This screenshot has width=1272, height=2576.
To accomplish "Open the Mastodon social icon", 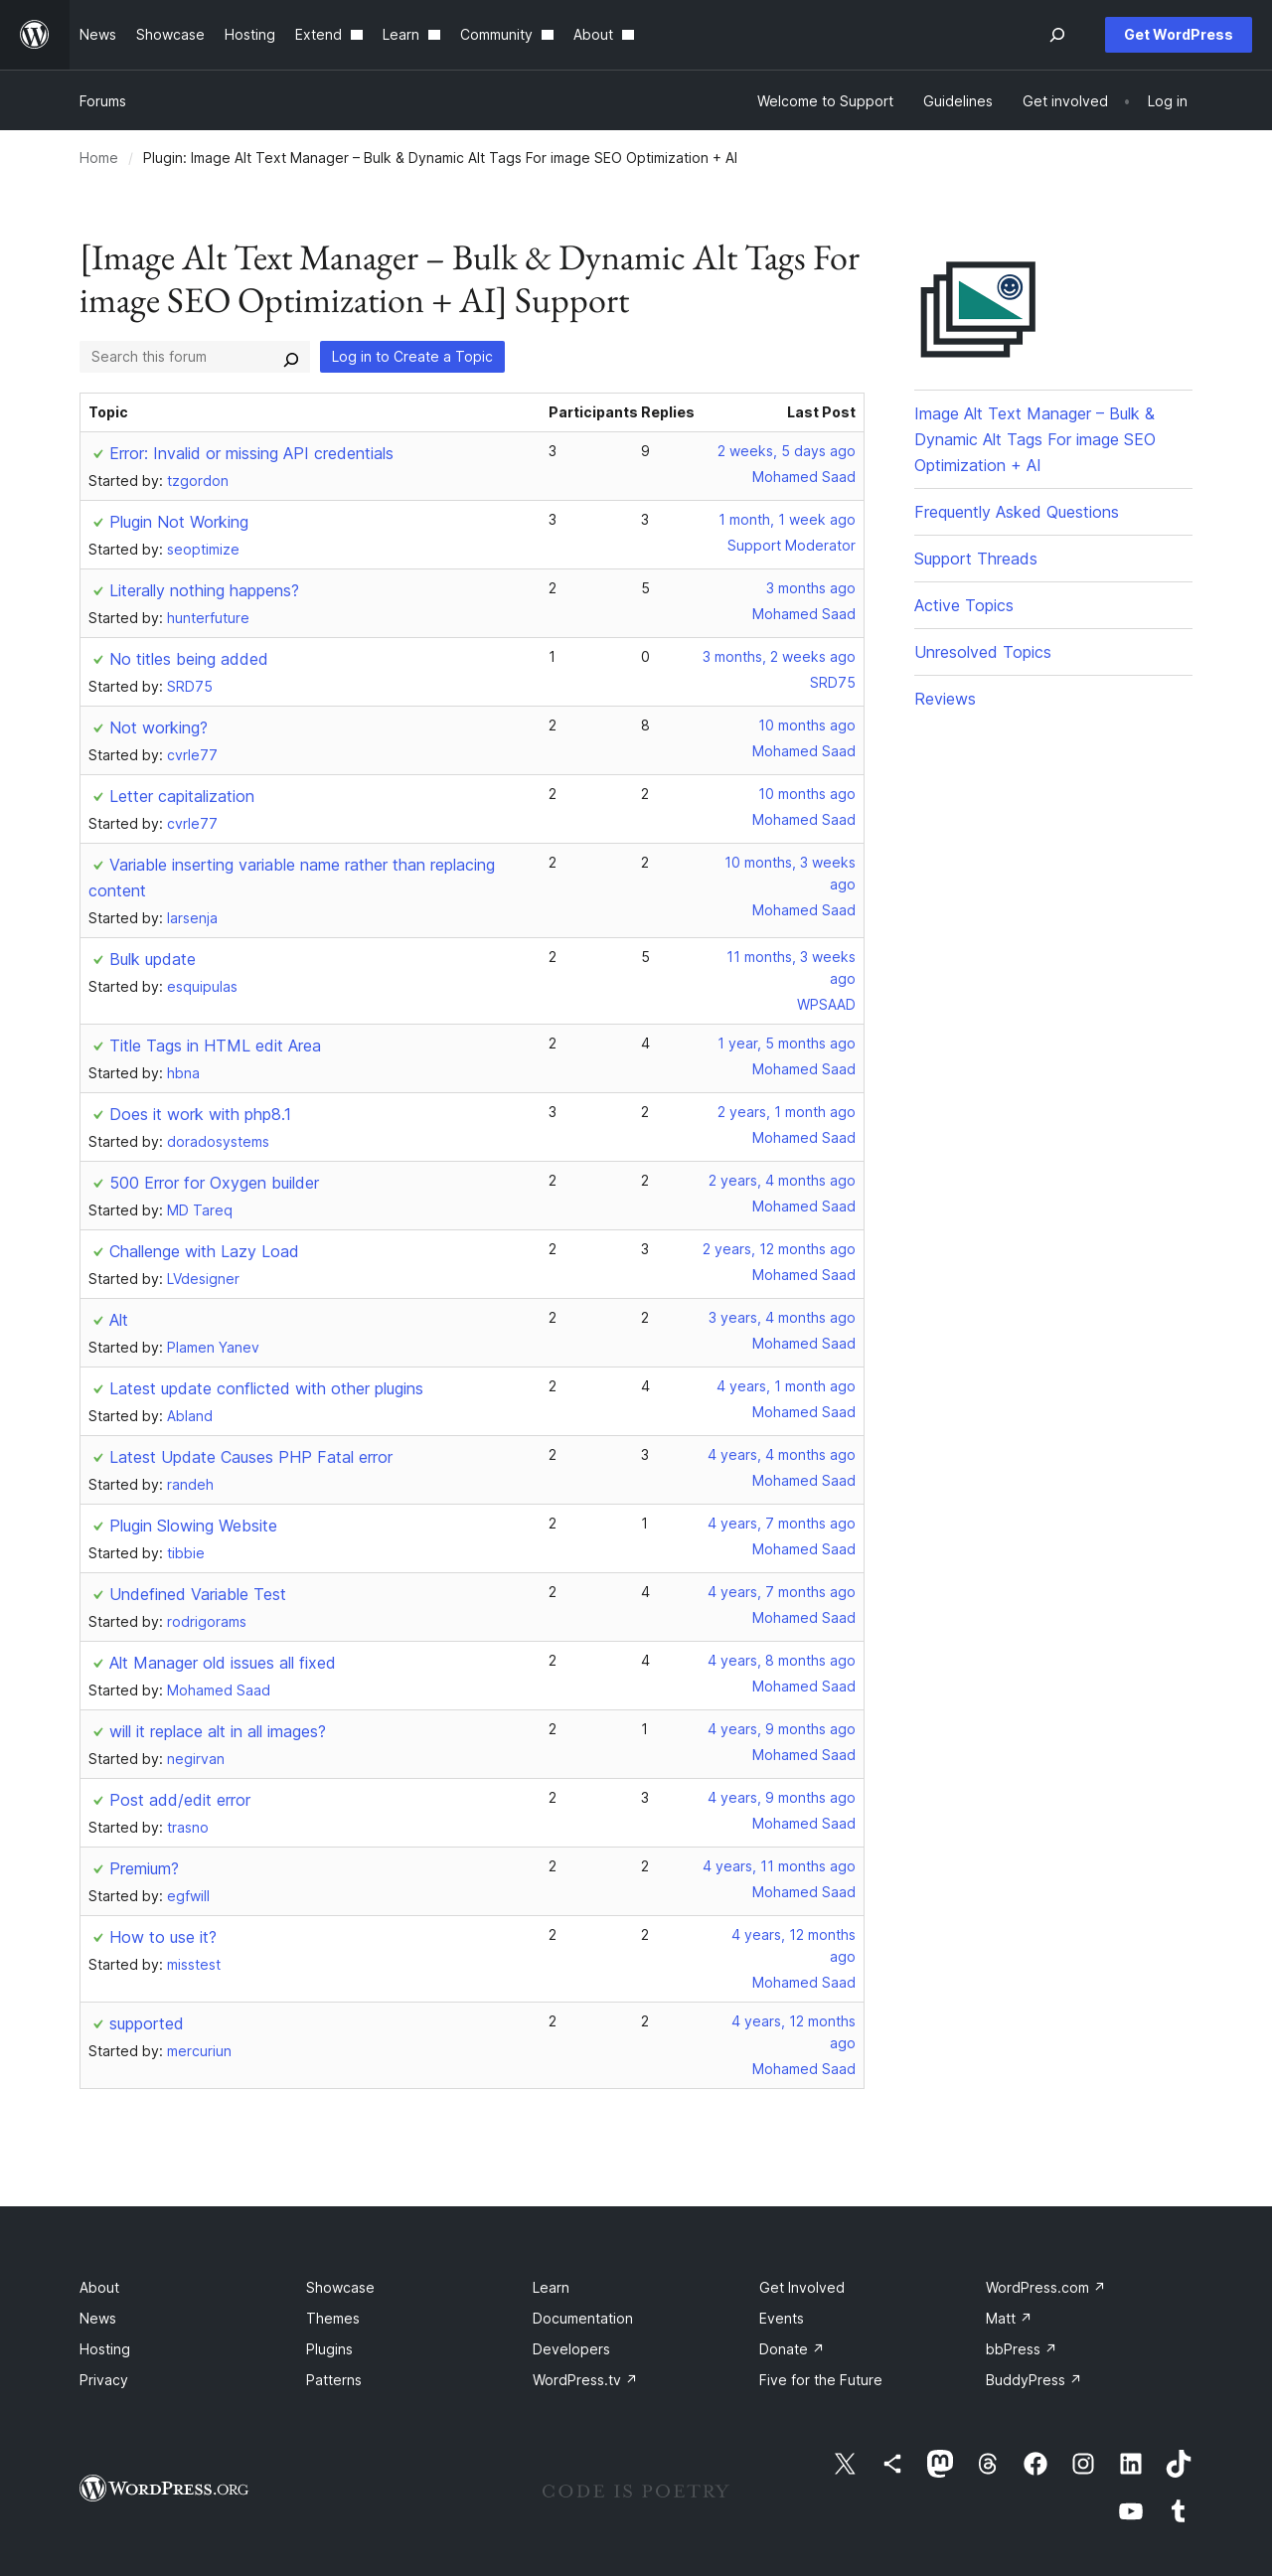I will pyautogui.click(x=940, y=2463).
